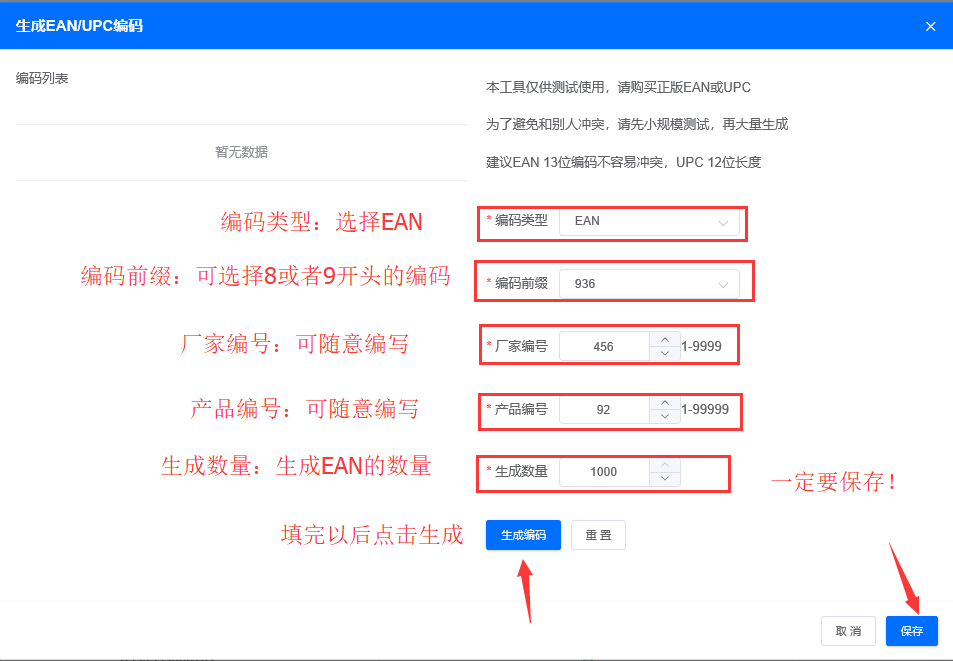Click the 生成数量 input field containing 1000
This screenshot has width=953, height=661.
pos(604,472)
